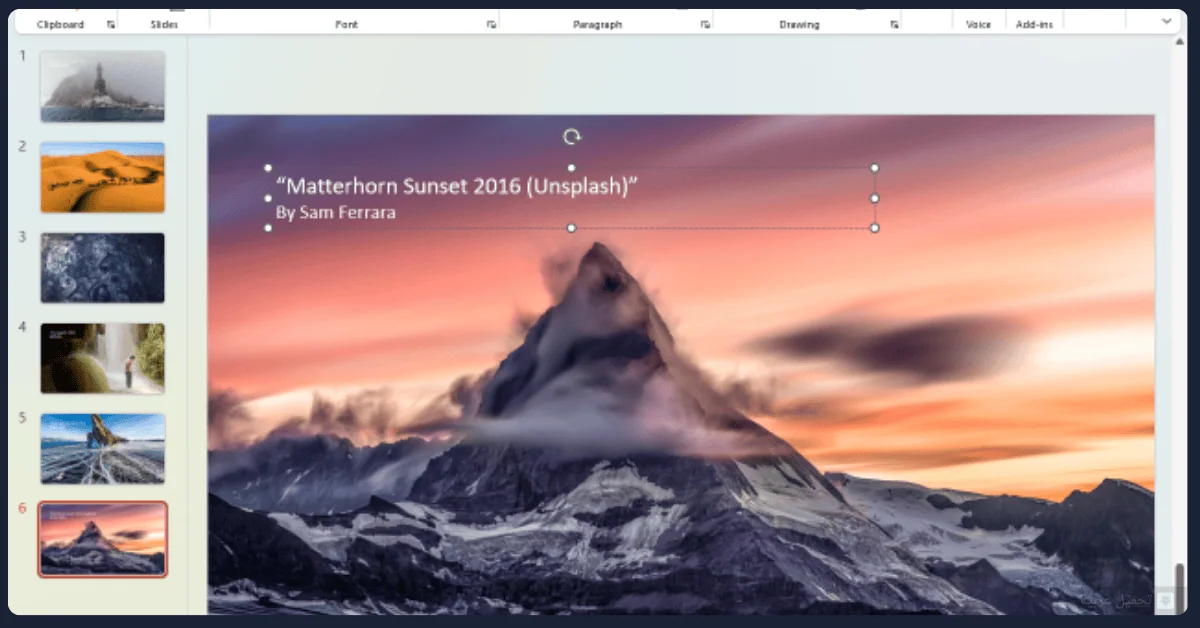Open the Drawing group dialog launcher
The image size is (1200, 628).
(x=893, y=24)
